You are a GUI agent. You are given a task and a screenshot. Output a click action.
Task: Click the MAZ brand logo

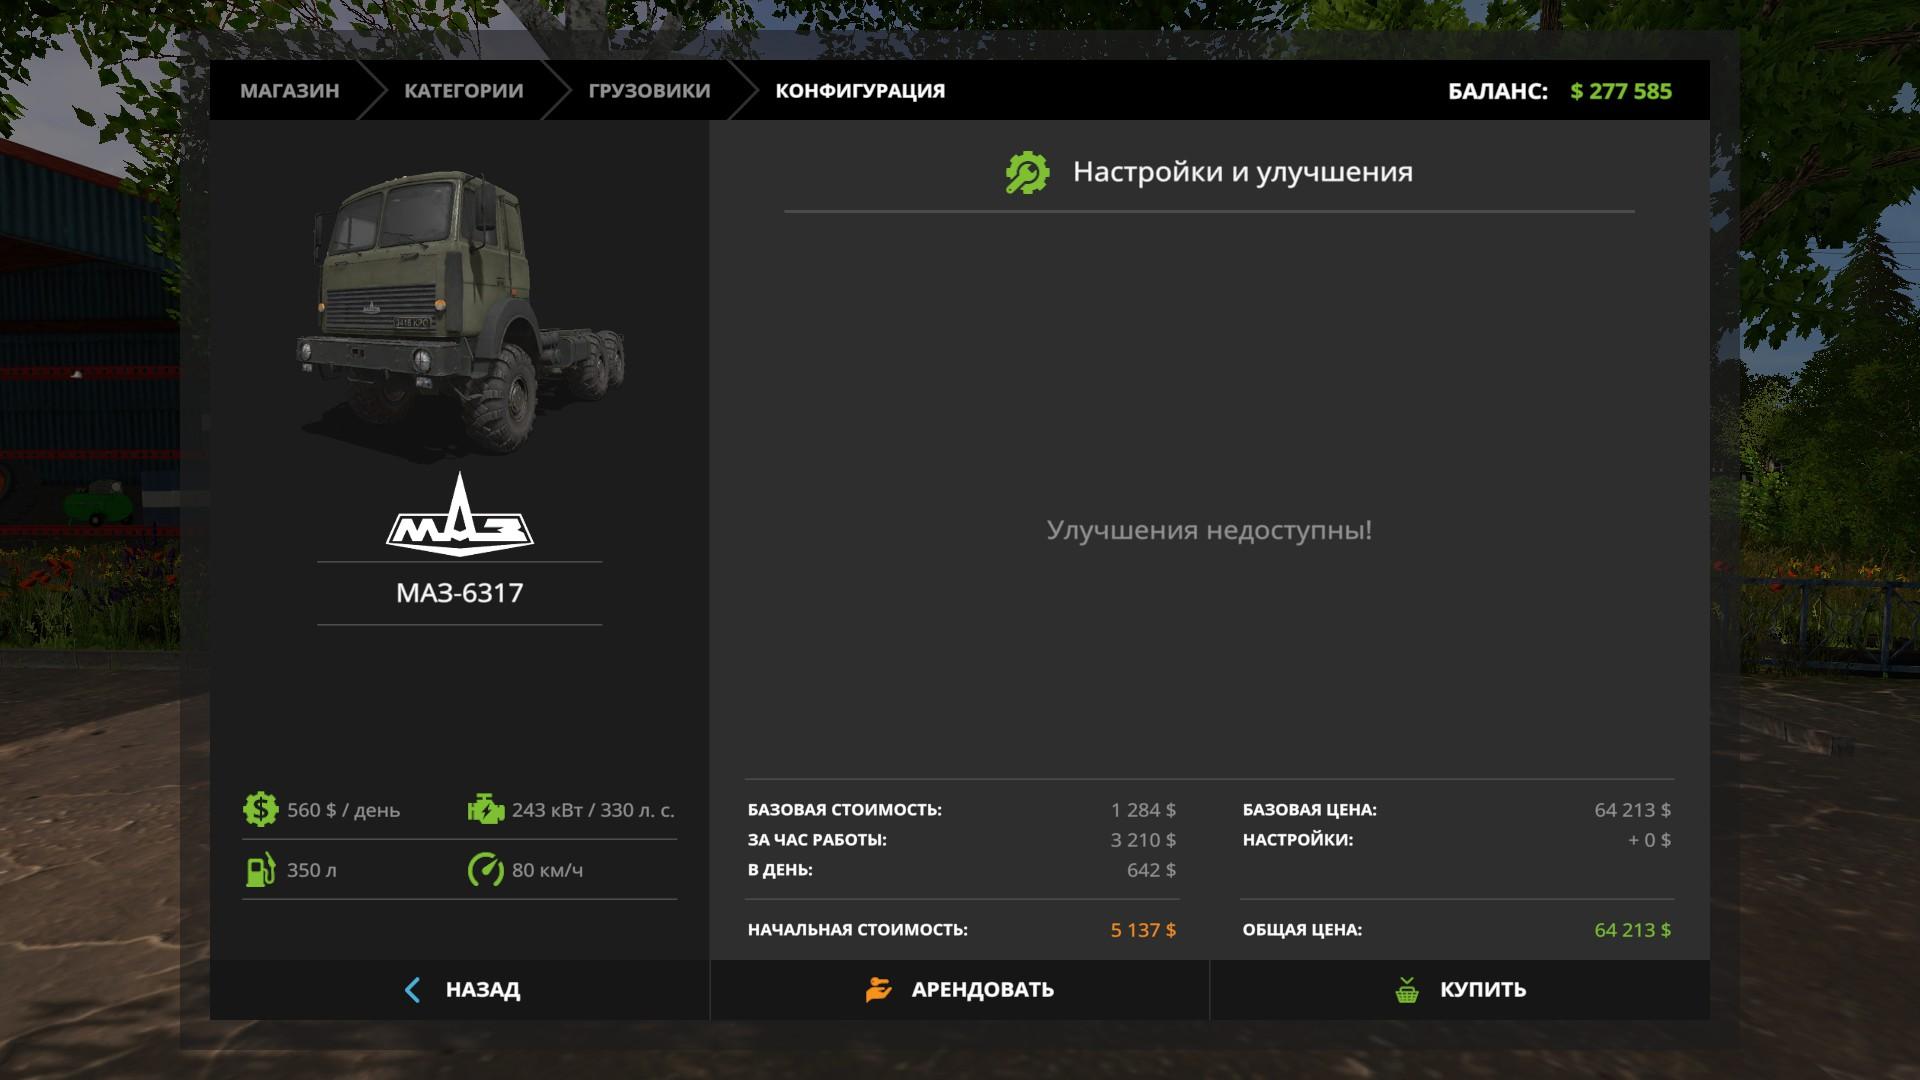(460, 516)
